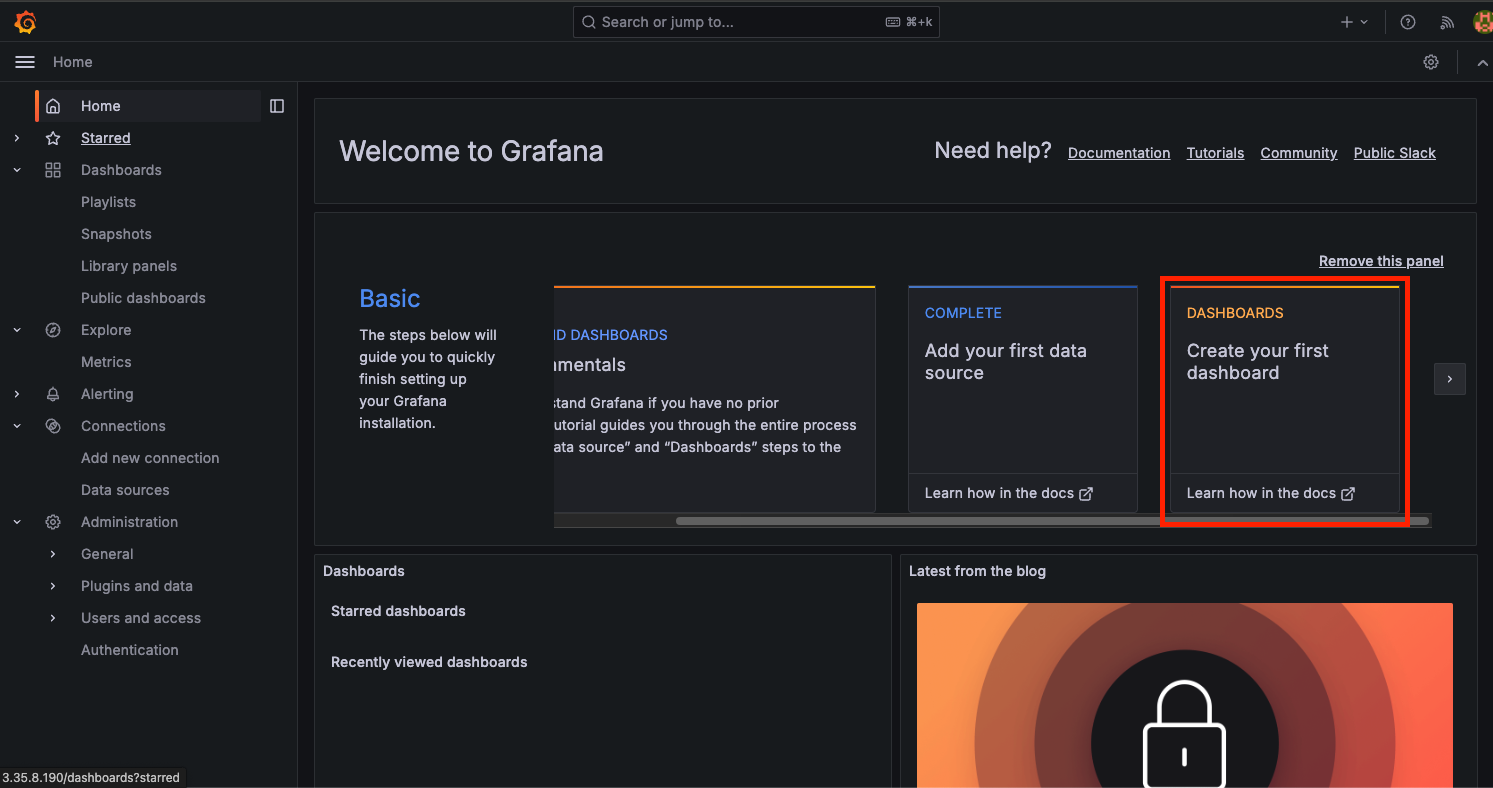Click the Home breadcrumb in top bar
The height and width of the screenshot is (788, 1493).
click(x=73, y=62)
